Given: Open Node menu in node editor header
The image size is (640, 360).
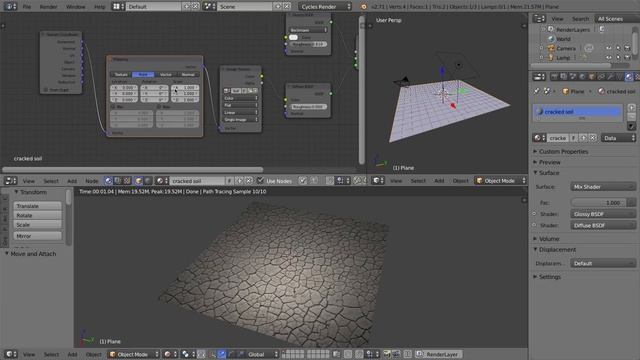Looking at the screenshot, I should coord(91,180).
